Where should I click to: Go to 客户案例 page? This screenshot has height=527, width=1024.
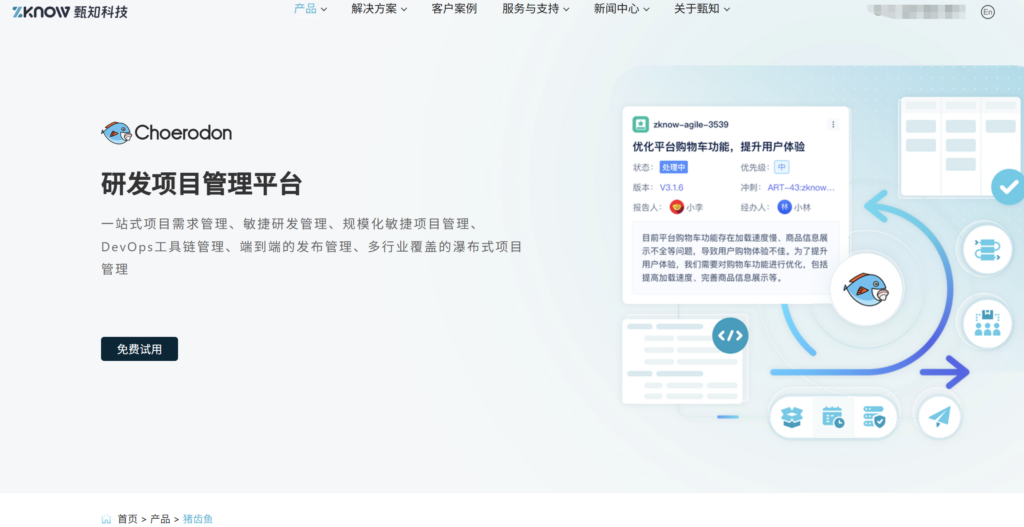point(454,8)
